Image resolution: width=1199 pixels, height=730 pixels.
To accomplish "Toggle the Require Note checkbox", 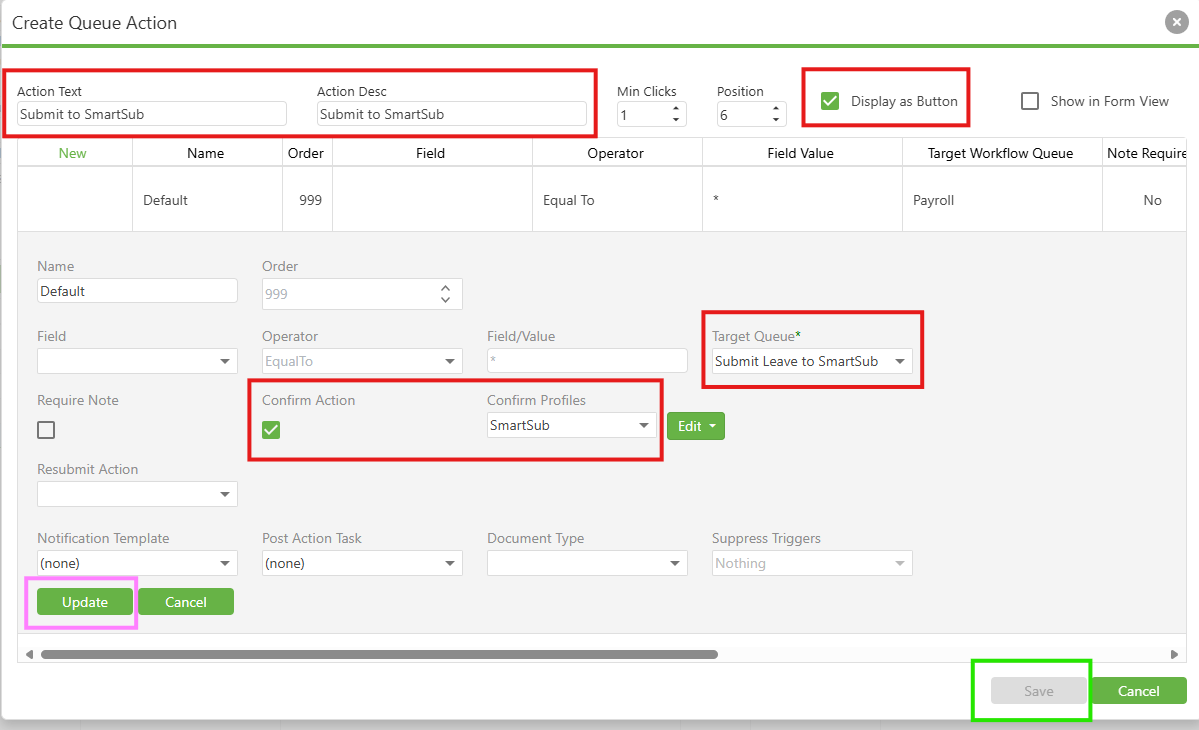I will pyautogui.click(x=46, y=430).
